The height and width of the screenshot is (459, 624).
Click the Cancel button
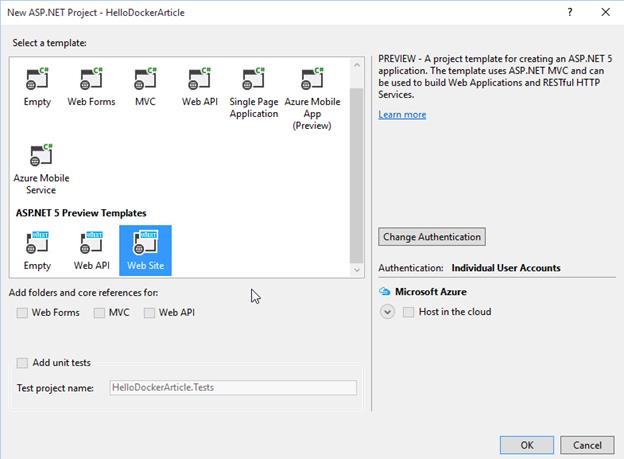coord(587,445)
